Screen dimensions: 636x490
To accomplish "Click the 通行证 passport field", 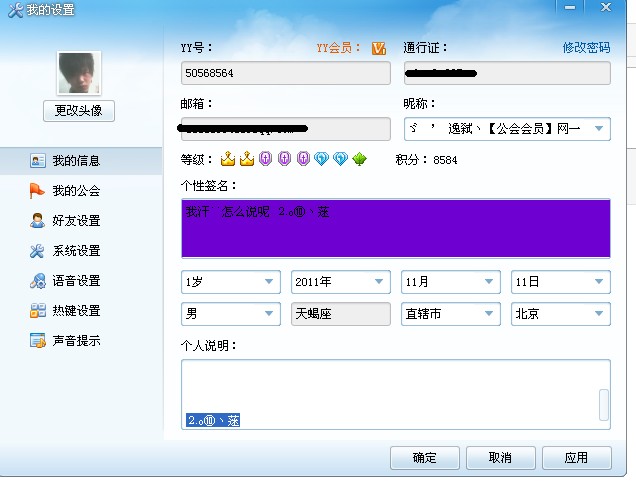I will click(507, 73).
